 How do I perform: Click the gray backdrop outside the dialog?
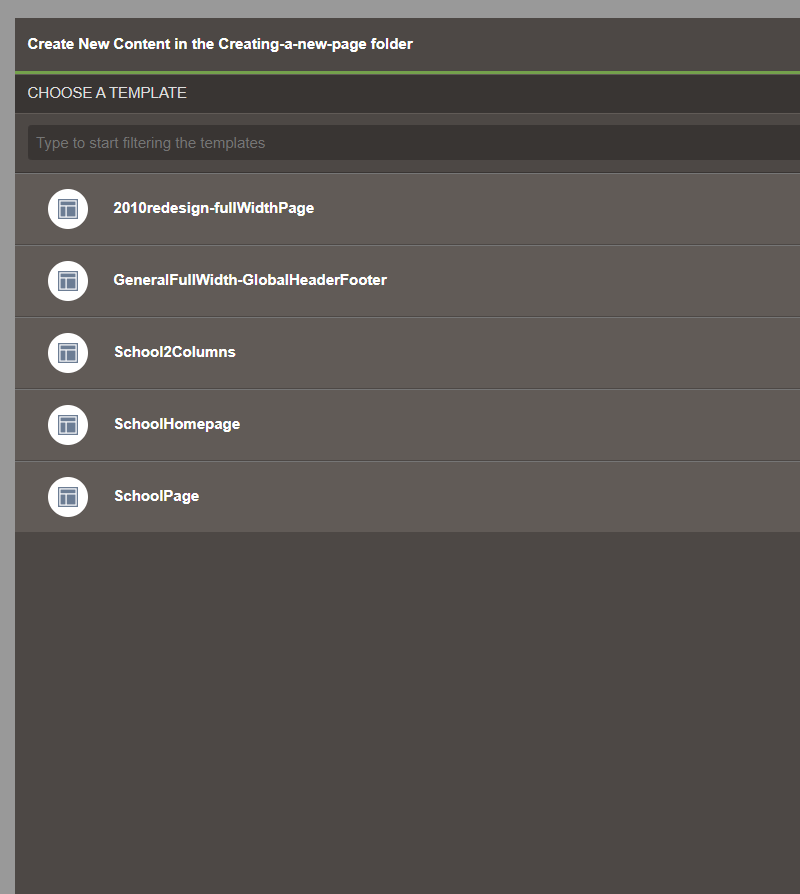click(x=7, y=450)
